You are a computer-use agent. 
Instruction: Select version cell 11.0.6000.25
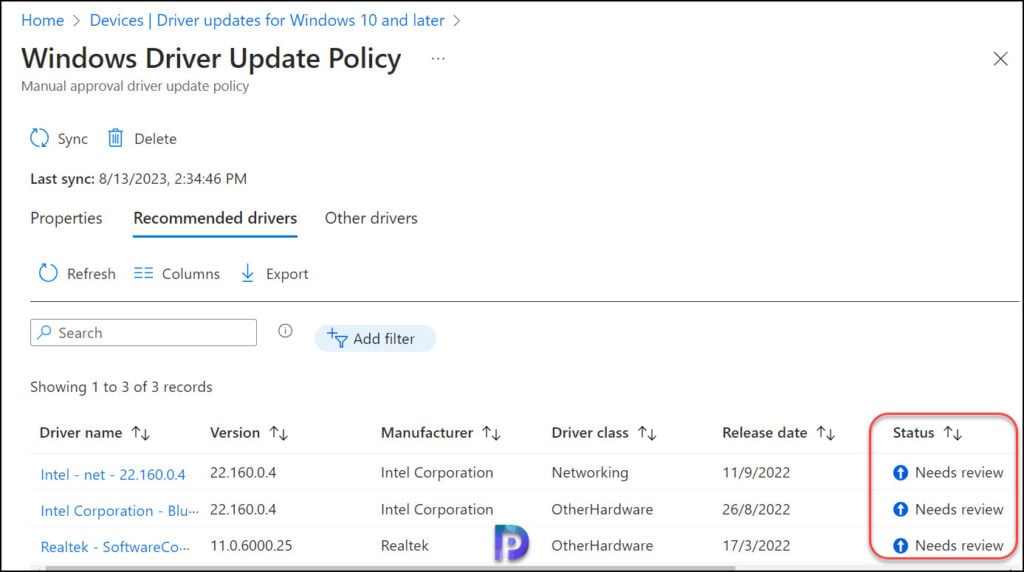[251, 545]
